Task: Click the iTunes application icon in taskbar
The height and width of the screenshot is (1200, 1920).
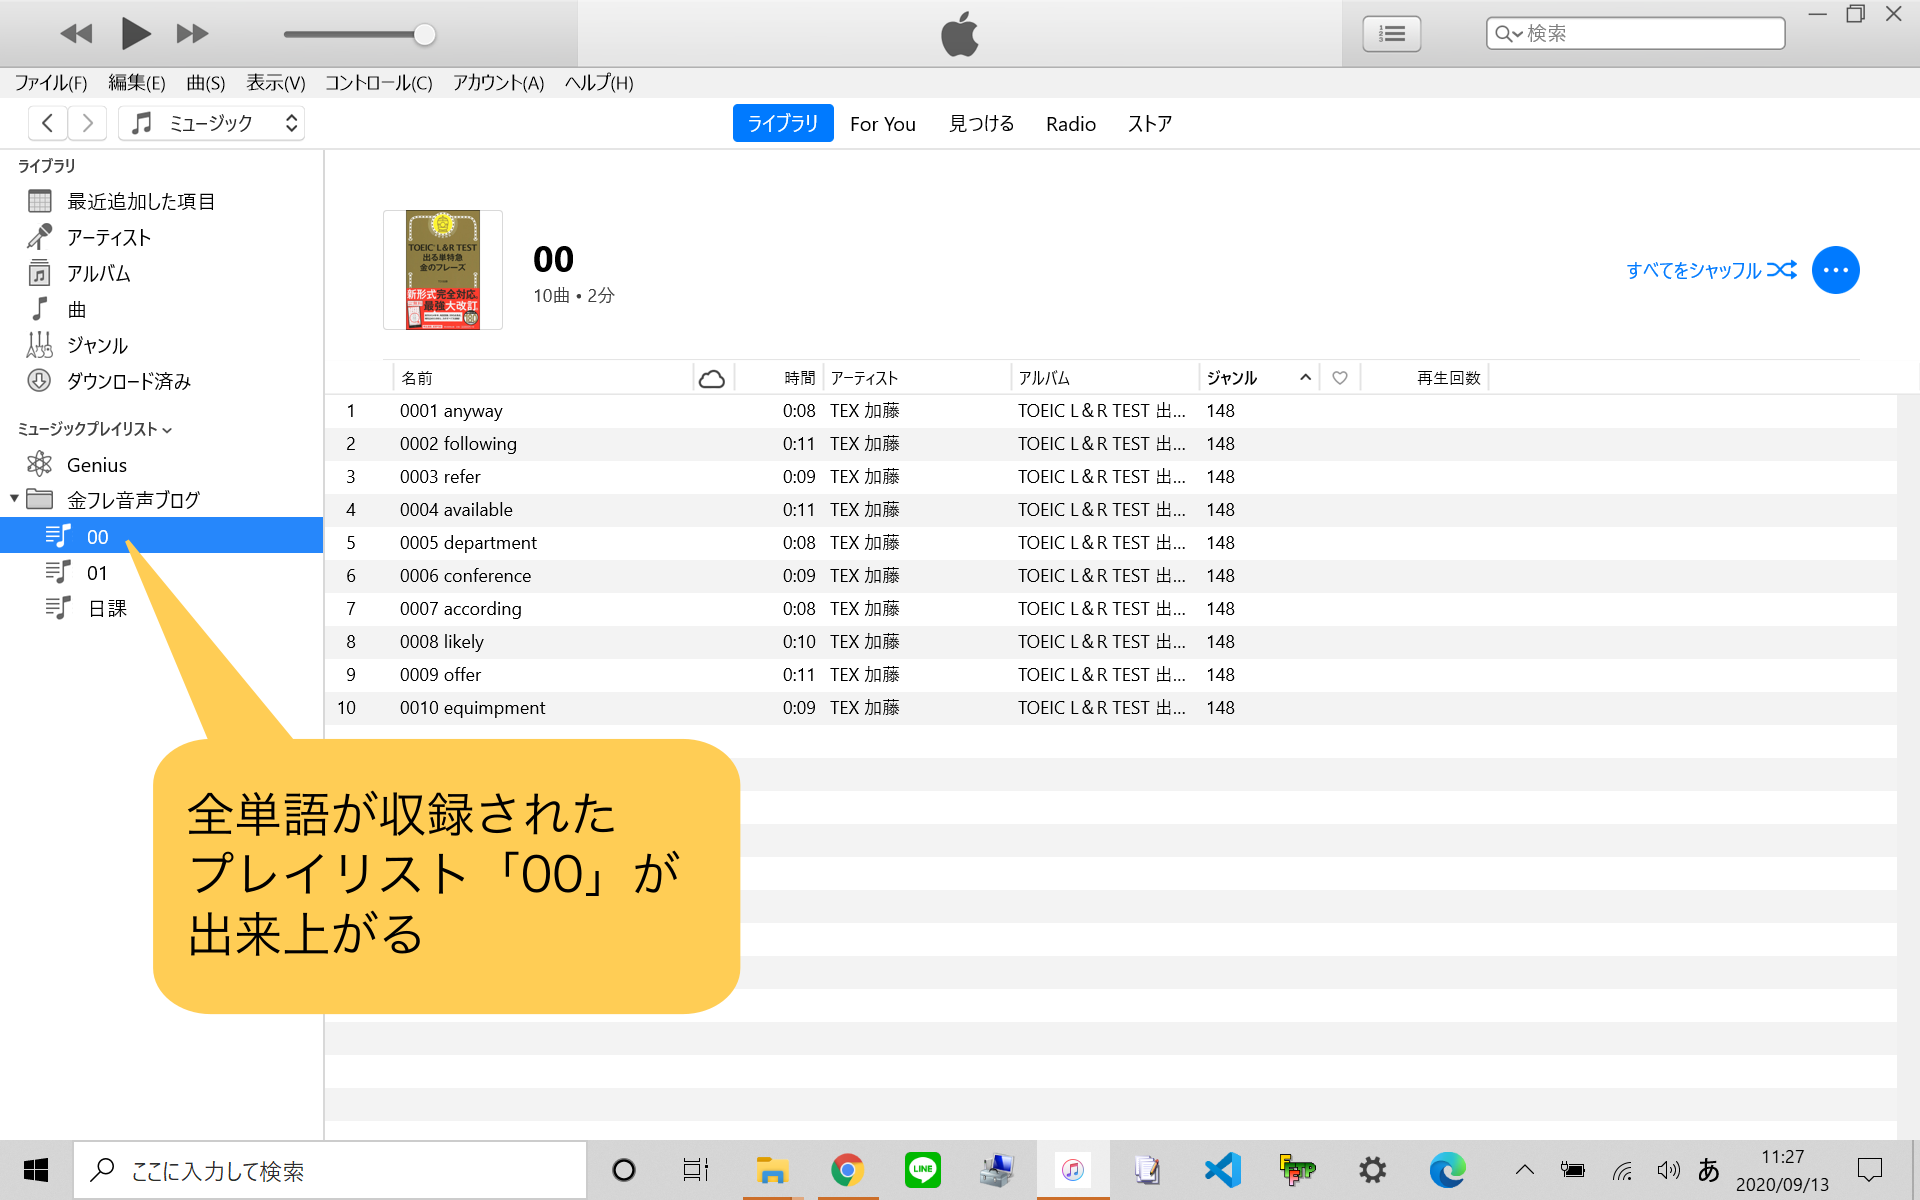Action: click(1073, 1170)
